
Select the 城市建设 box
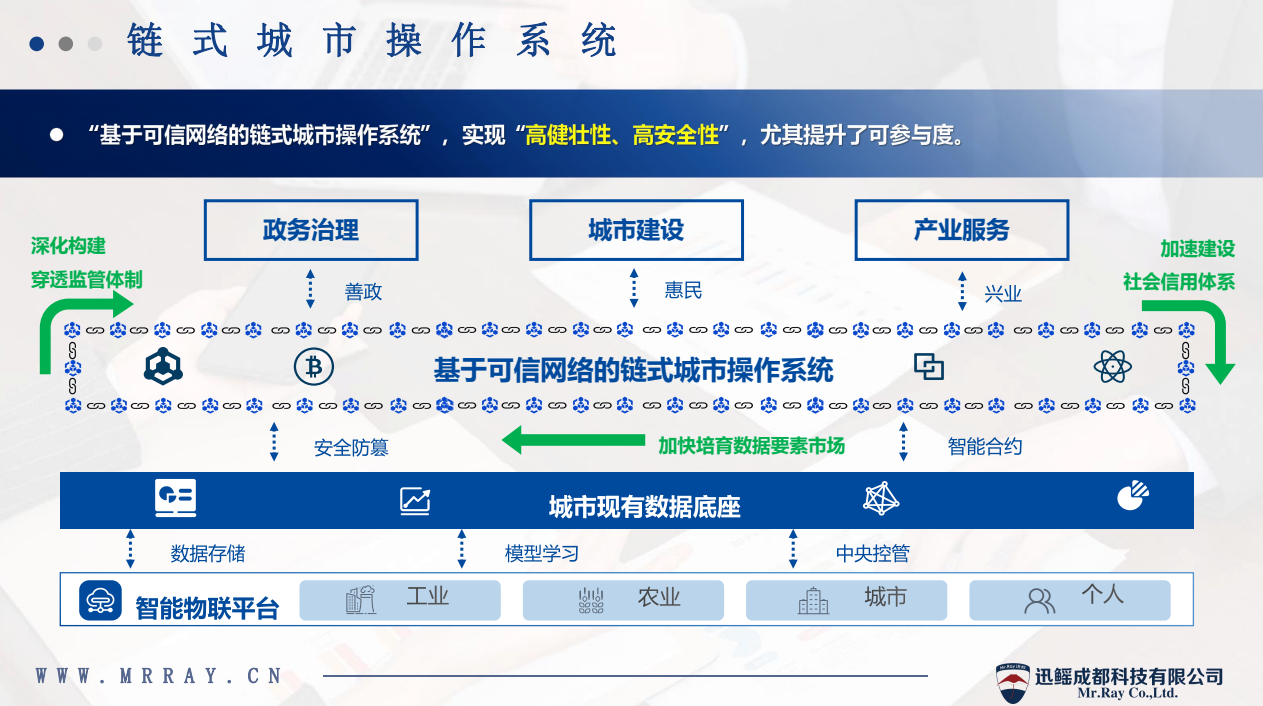636,230
